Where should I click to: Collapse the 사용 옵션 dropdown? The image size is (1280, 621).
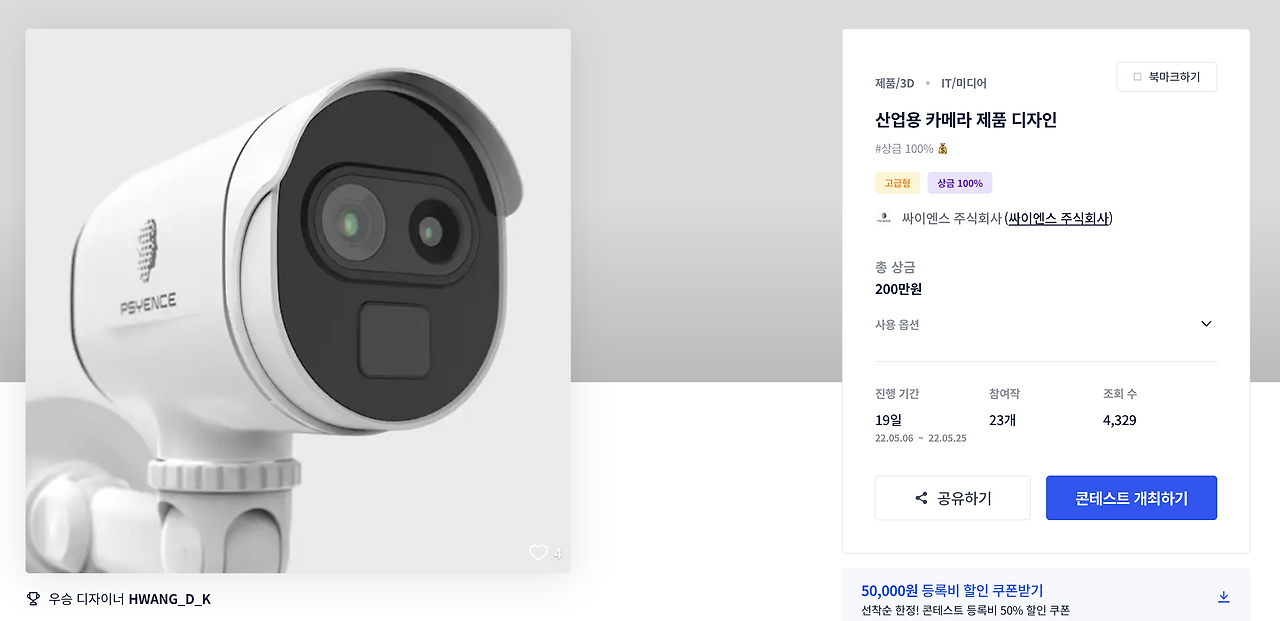(x=1046, y=323)
